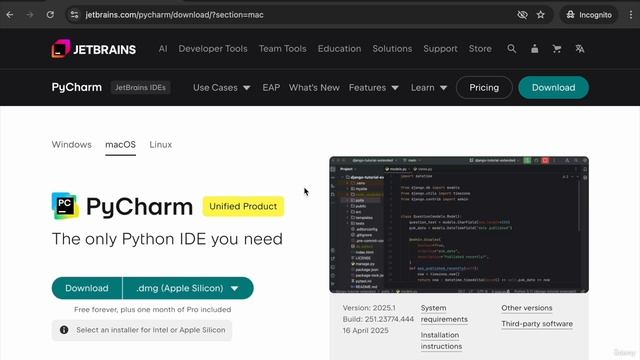The image size is (640, 360).
Task: Open the AI menu item
Action: coord(163,49)
